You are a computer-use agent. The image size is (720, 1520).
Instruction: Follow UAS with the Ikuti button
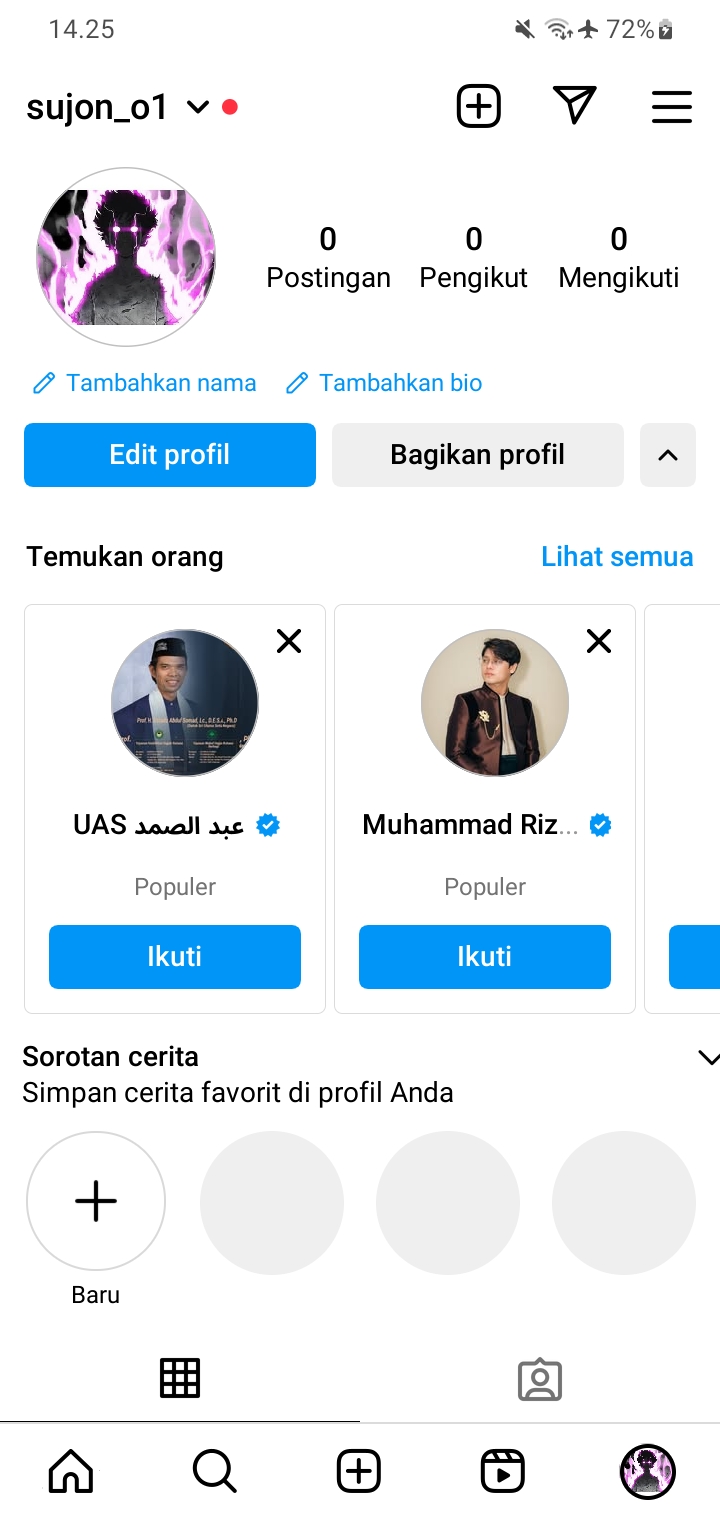[175, 957]
